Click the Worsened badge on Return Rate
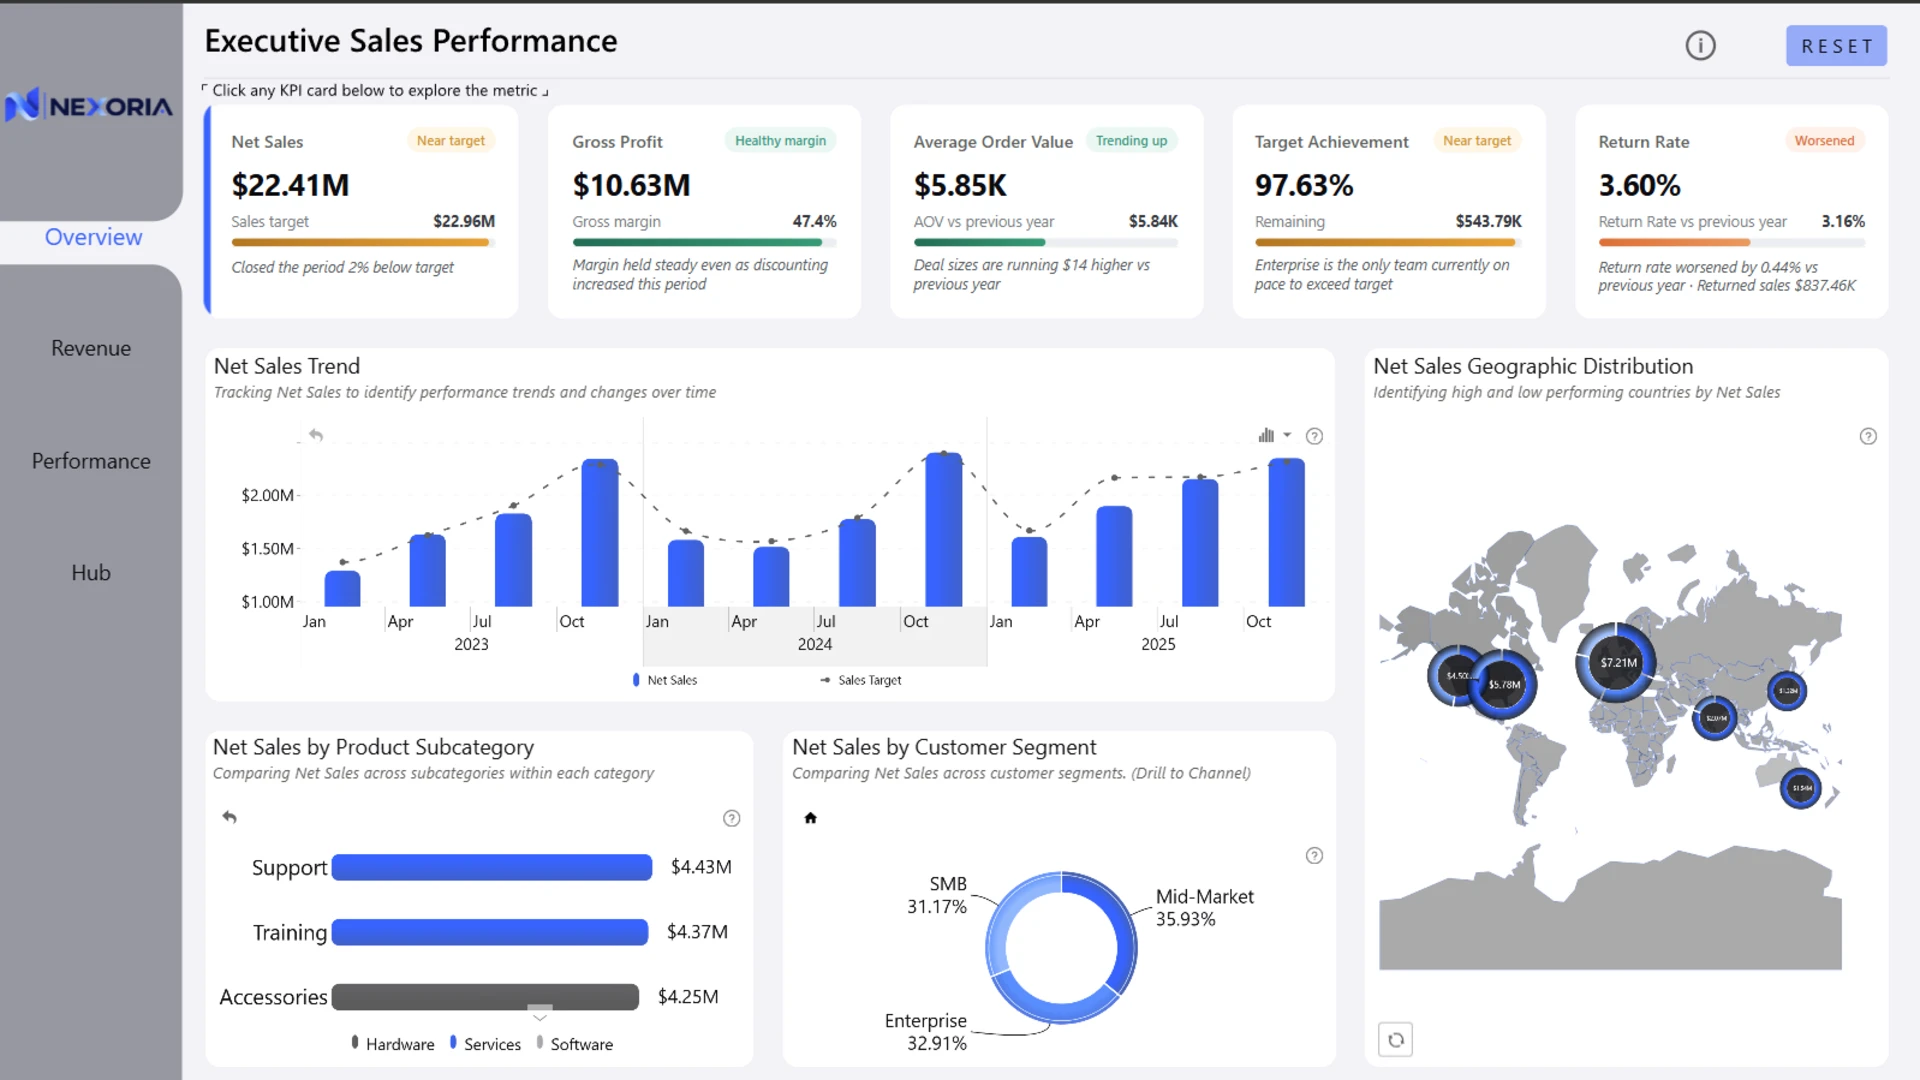The height and width of the screenshot is (1080, 1920). click(1824, 141)
